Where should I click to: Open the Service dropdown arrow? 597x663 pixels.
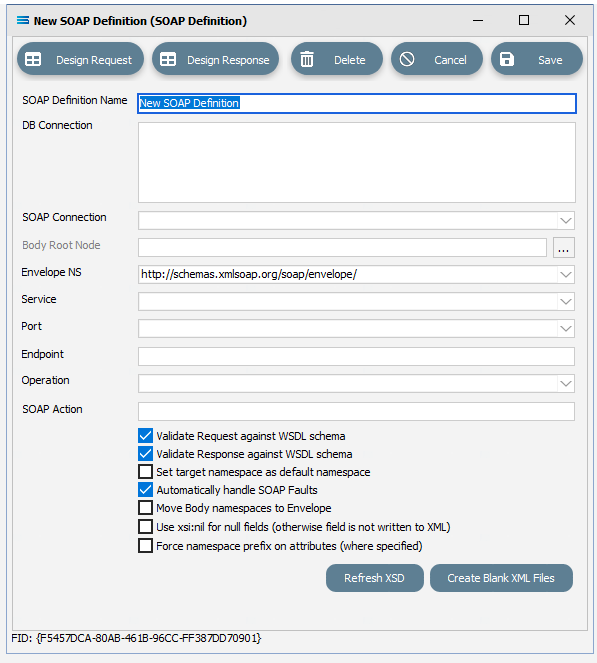566,301
